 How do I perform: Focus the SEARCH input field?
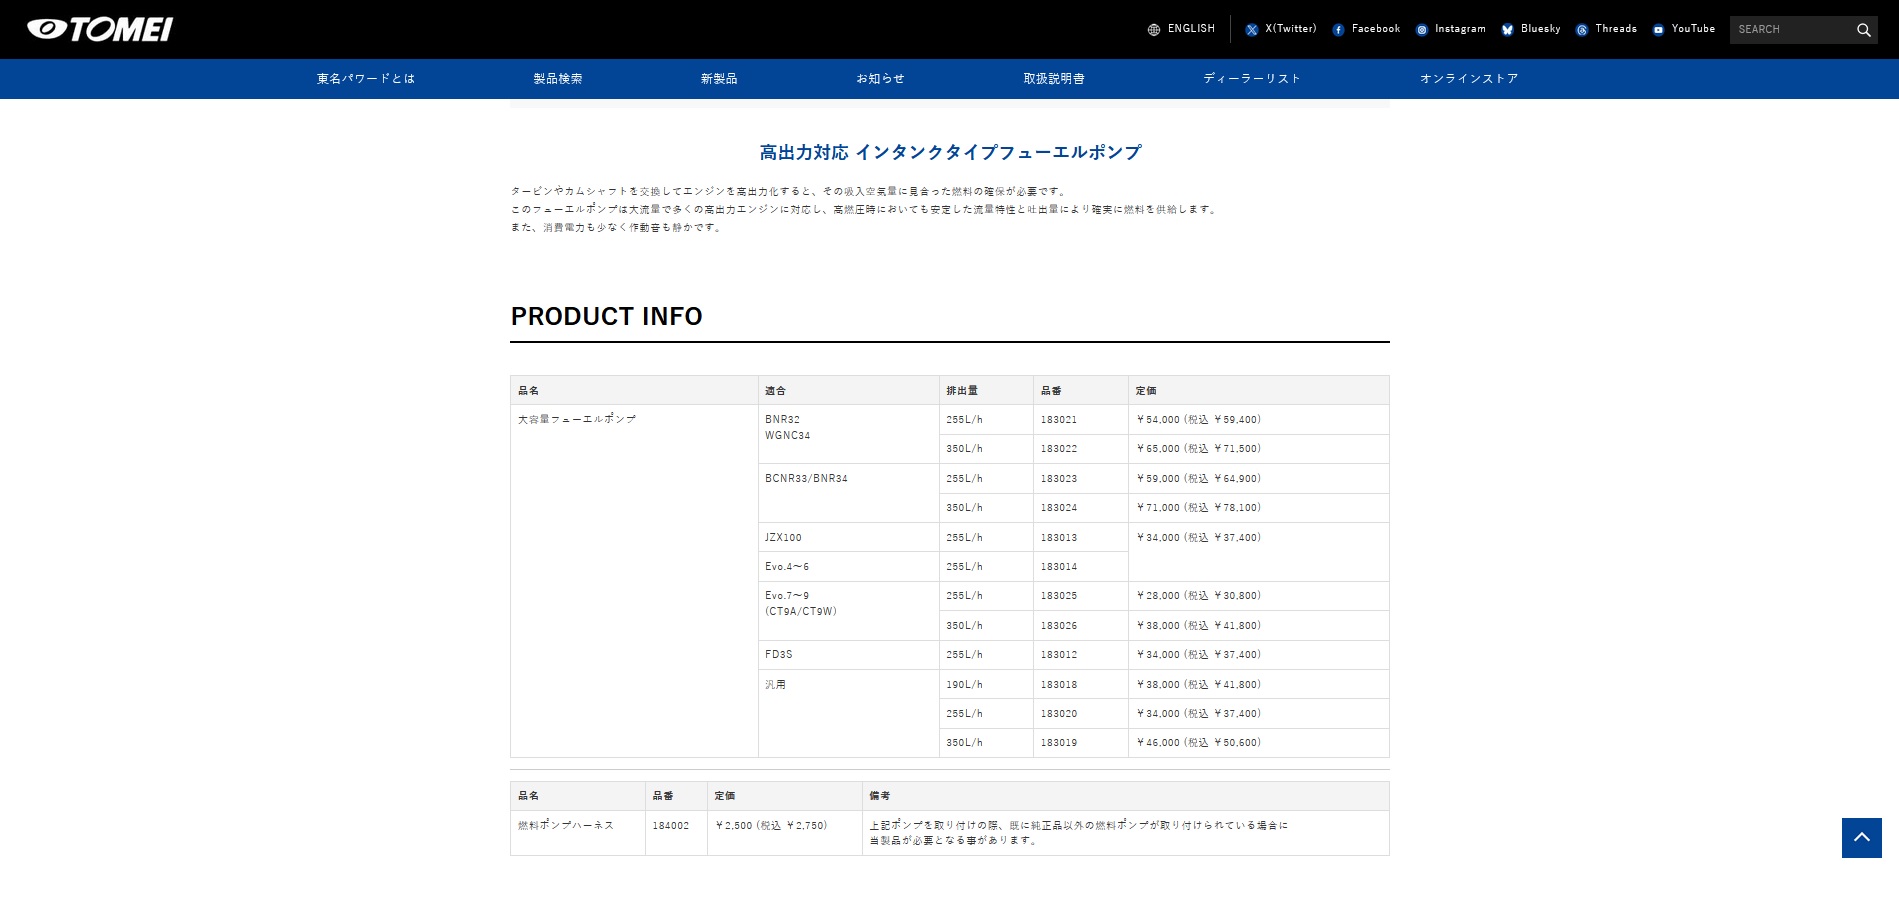tap(1791, 30)
